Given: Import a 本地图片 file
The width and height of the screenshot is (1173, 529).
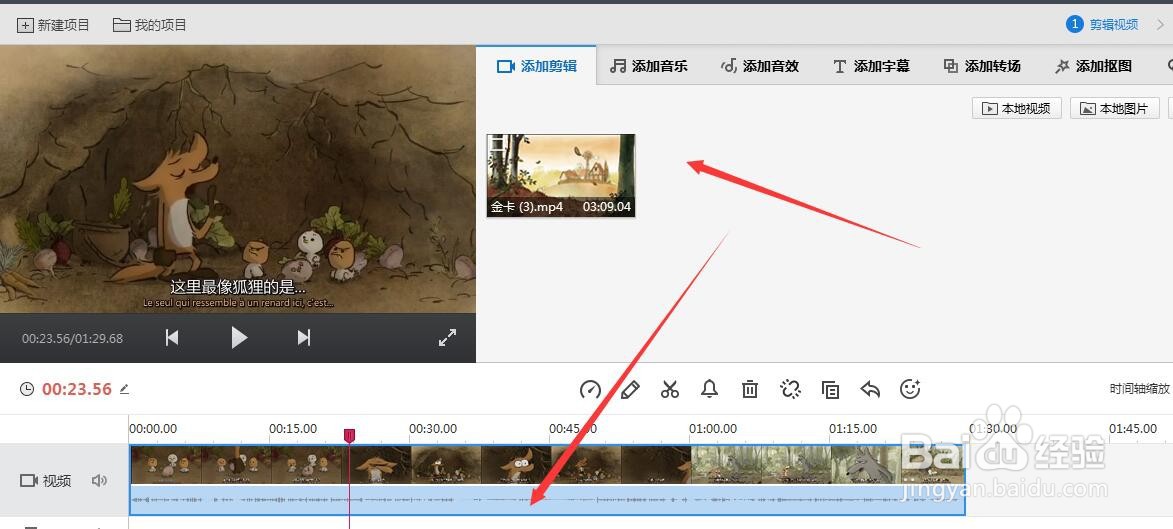Looking at the screenshot, I should coord(1115,108).
